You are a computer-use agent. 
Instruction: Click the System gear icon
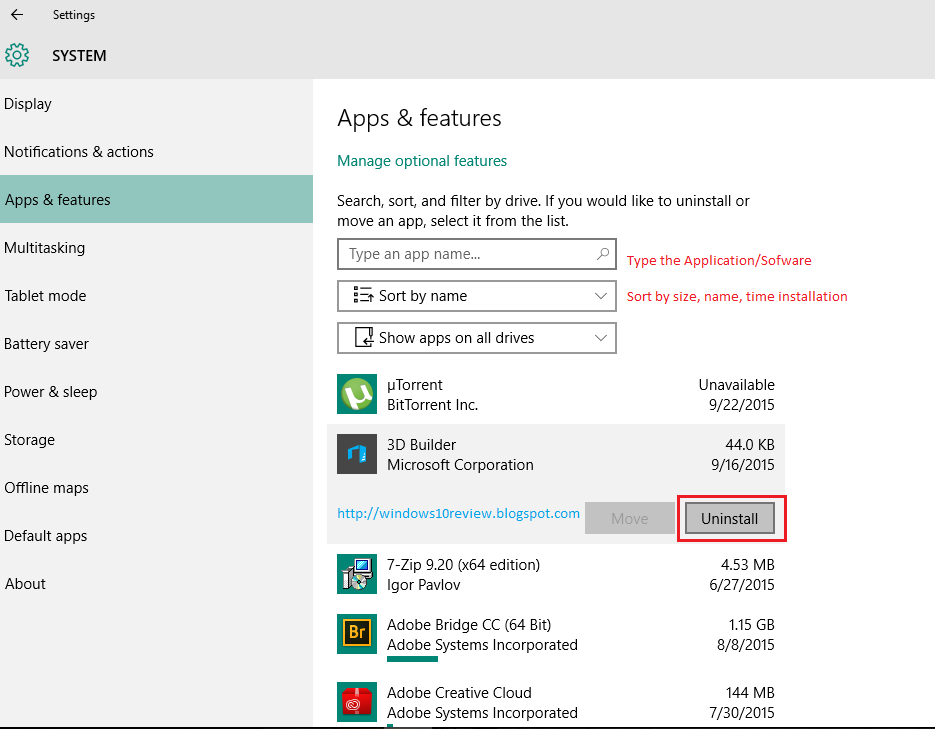(17, 55)
